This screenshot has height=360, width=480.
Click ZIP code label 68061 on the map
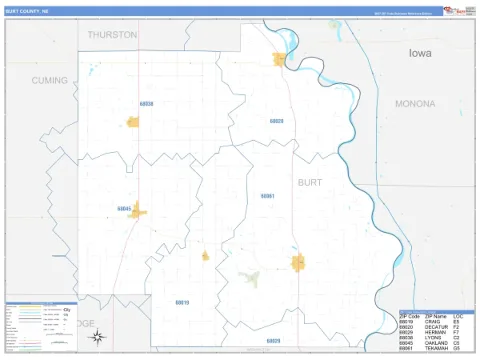pos(268,196)
